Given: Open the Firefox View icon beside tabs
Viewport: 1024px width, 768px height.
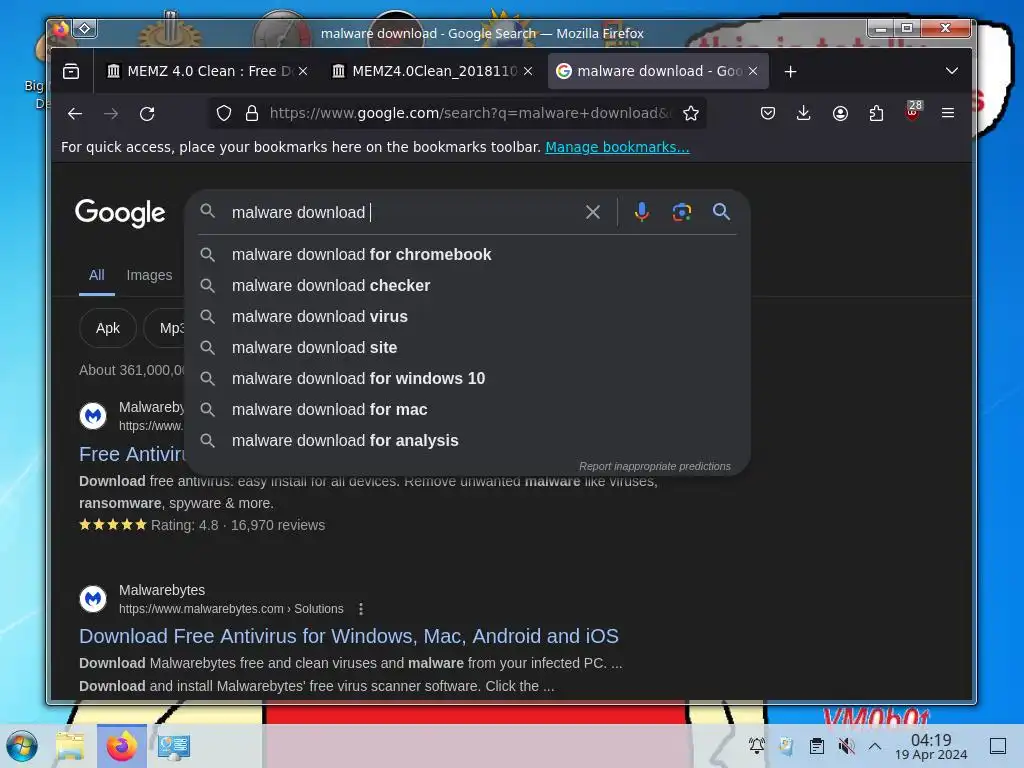Looking at the screenshot, I should [x=71, y=71].
